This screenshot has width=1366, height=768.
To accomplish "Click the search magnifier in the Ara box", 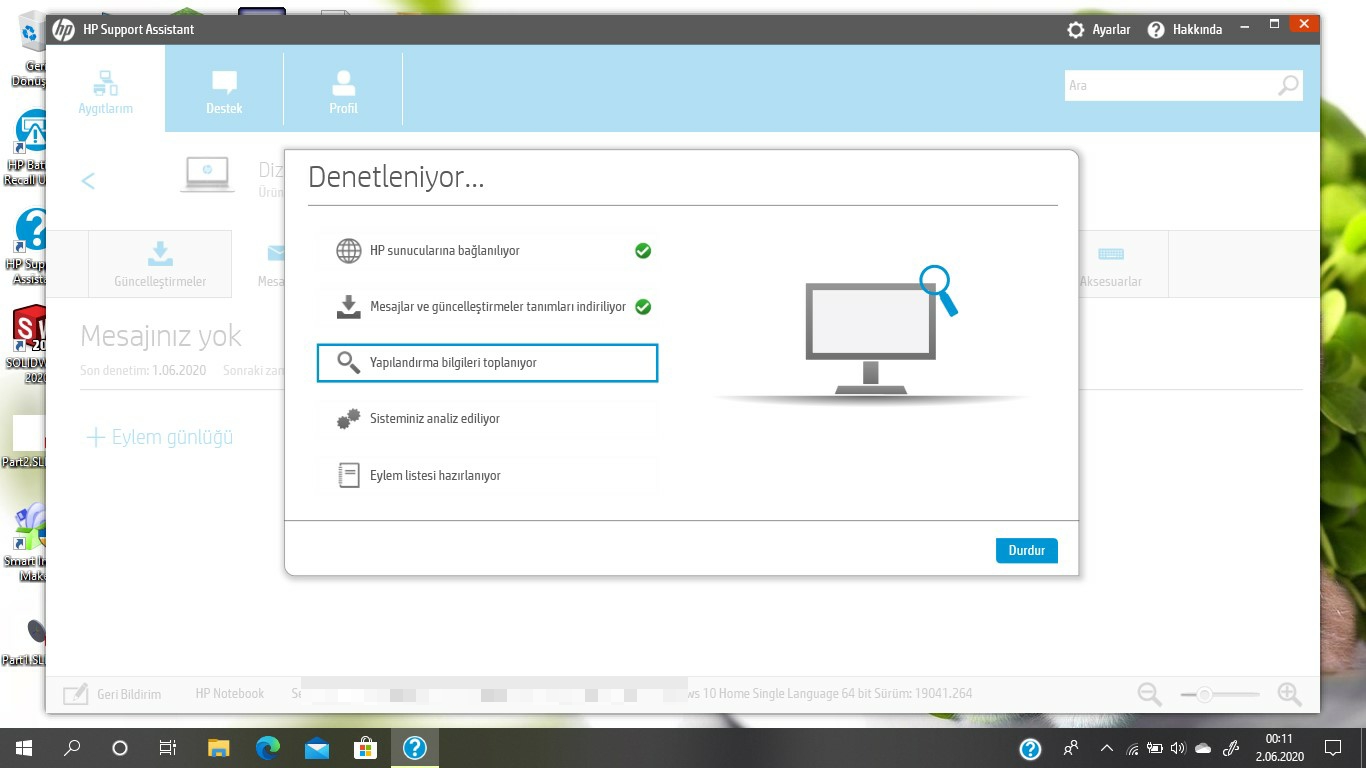I will (x=1288, y=86).
